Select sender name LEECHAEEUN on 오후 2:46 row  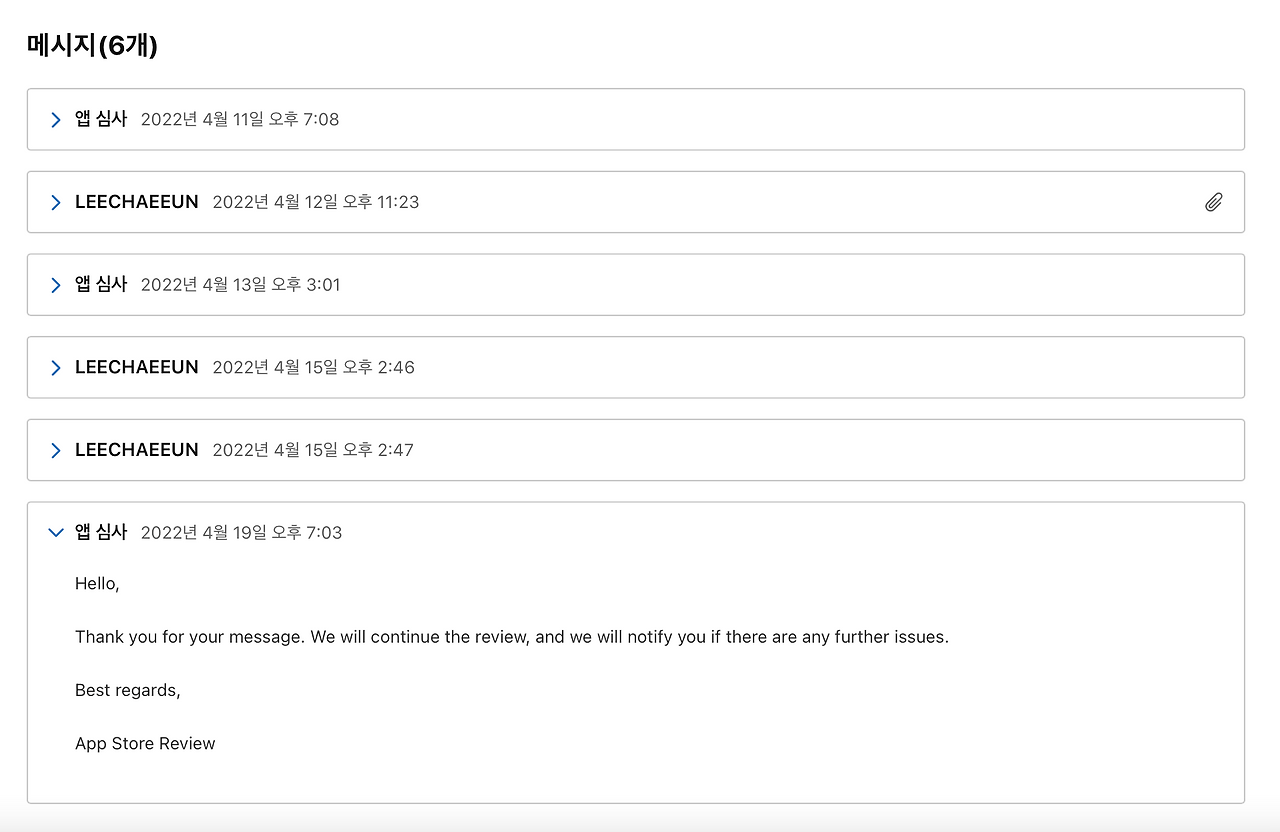pos(137,368)
